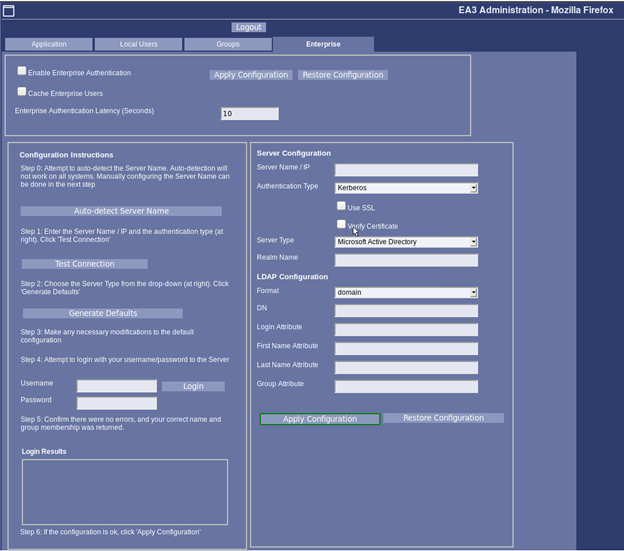Enable Enterprise Authentication checkbox
This screenshot has height=551, width=624.
click(22, 71)
